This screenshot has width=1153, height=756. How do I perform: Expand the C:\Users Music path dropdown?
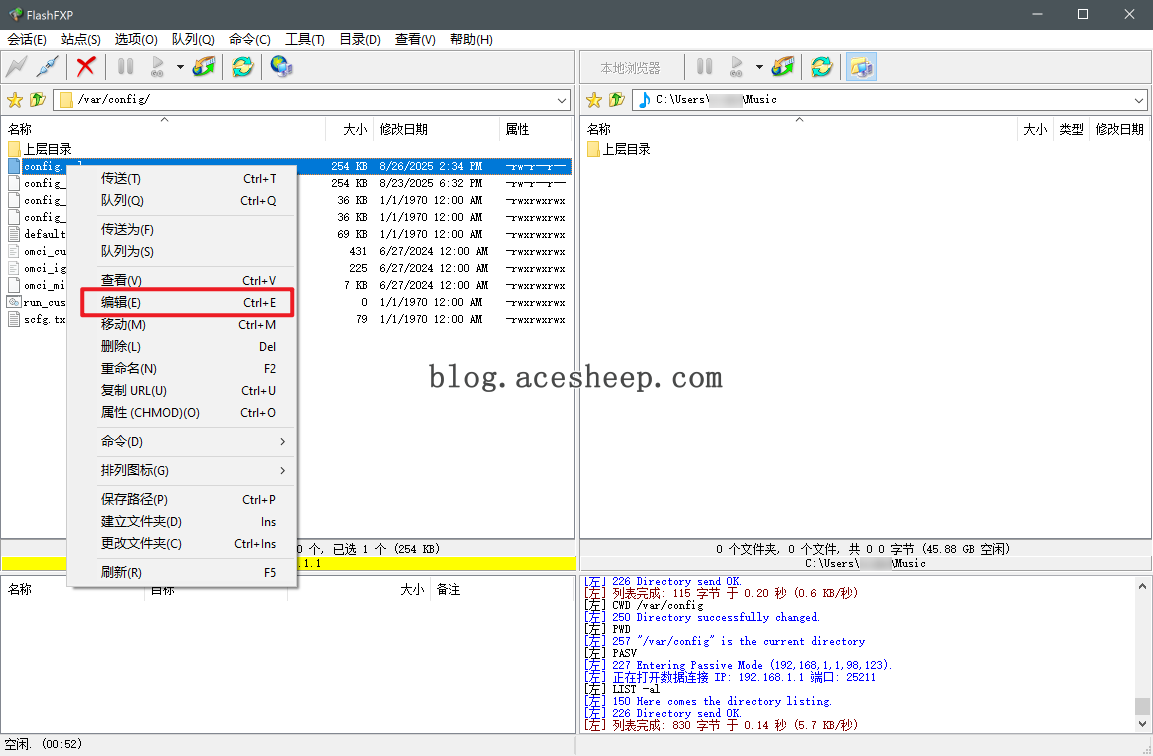point(1139,100)
